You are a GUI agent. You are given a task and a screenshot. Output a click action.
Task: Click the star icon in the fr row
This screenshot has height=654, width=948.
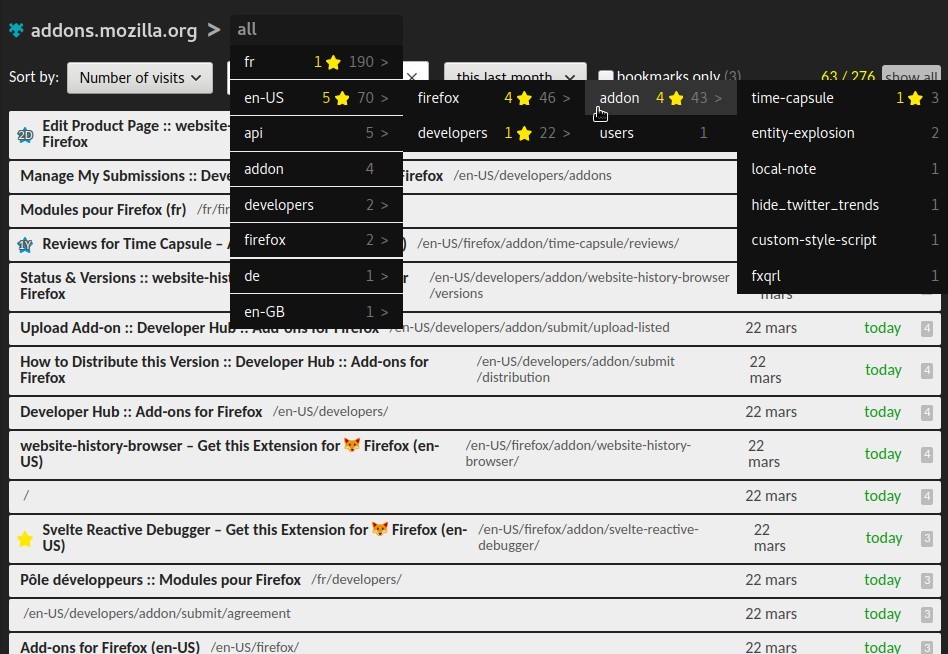333,62
